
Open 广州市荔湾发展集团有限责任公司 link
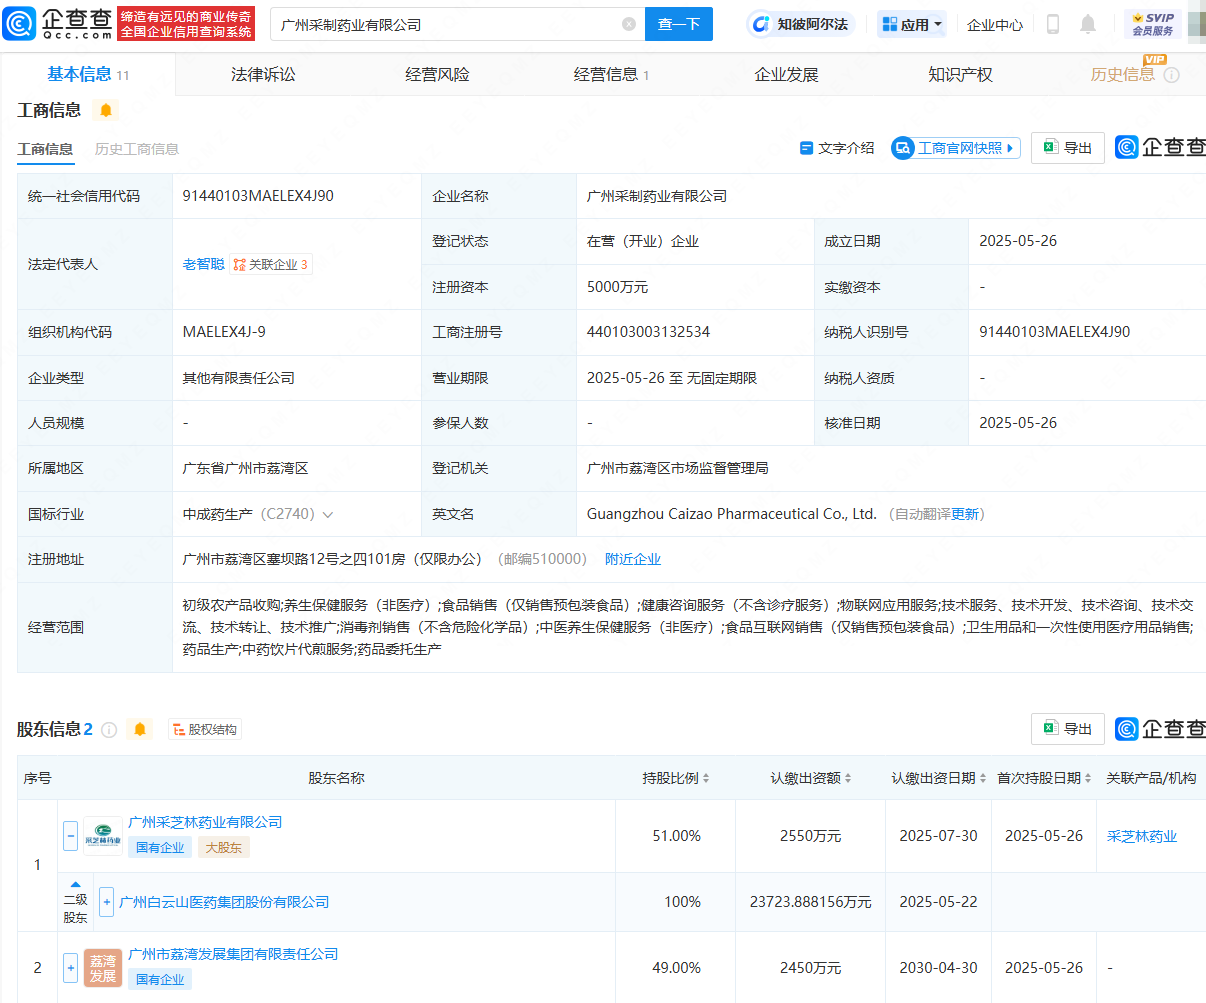click(x=233, y=954)
